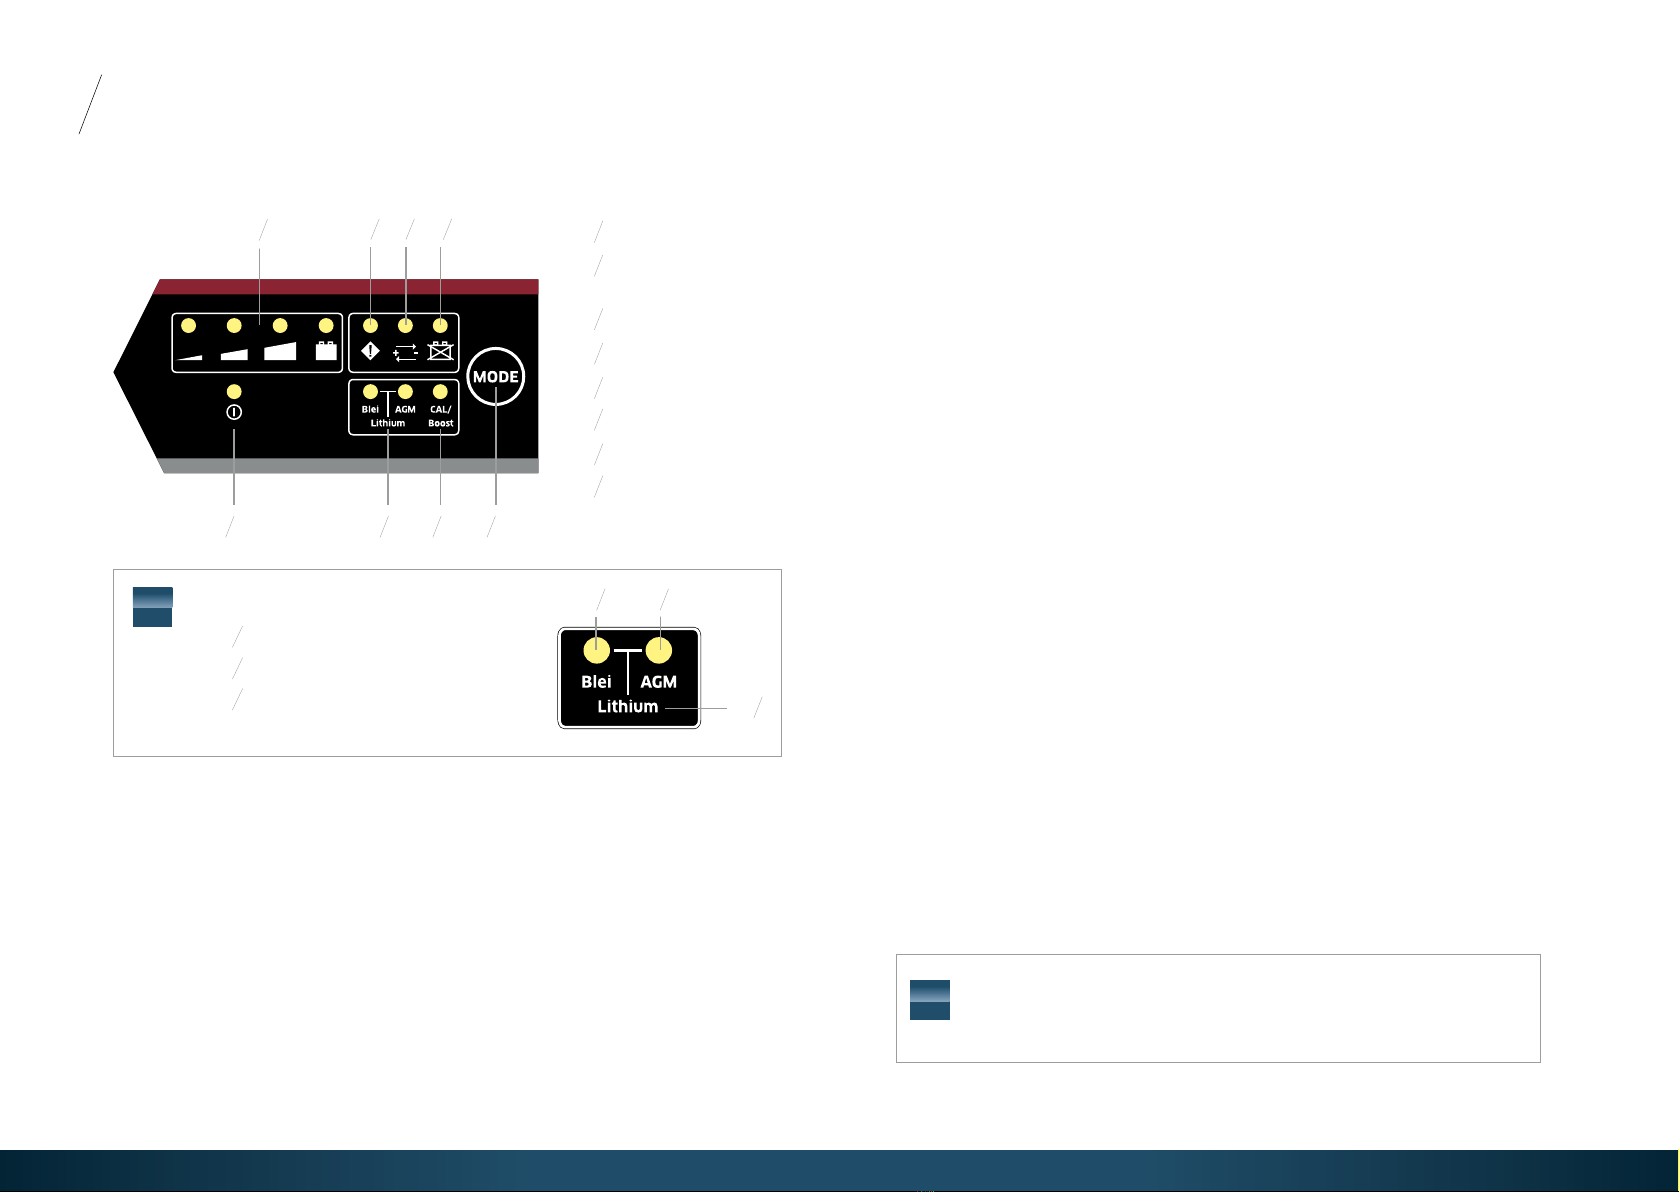Click the LED above the full battery icon
The image size is (1679, 1192).
click(326, 326)
